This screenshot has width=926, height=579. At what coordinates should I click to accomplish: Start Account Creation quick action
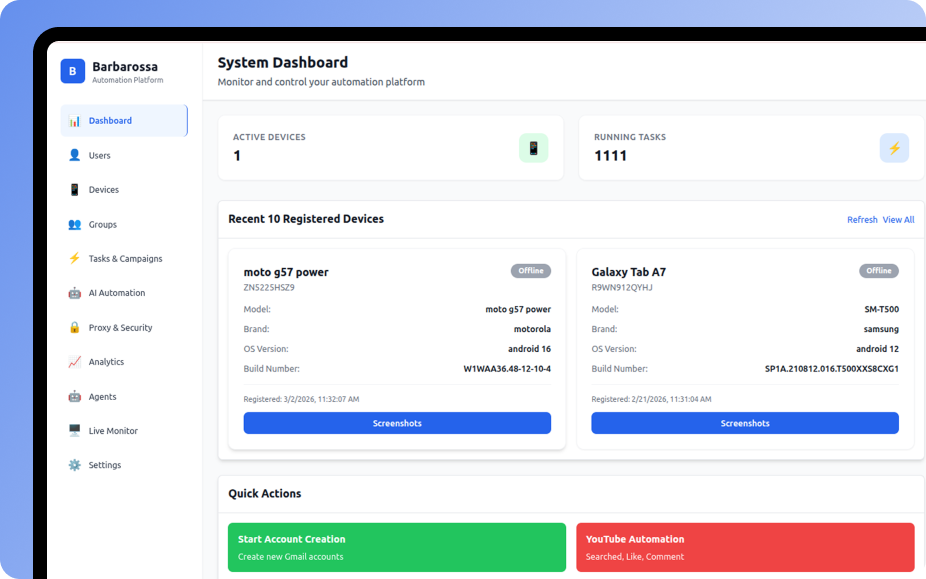click(x=397, y=547)
